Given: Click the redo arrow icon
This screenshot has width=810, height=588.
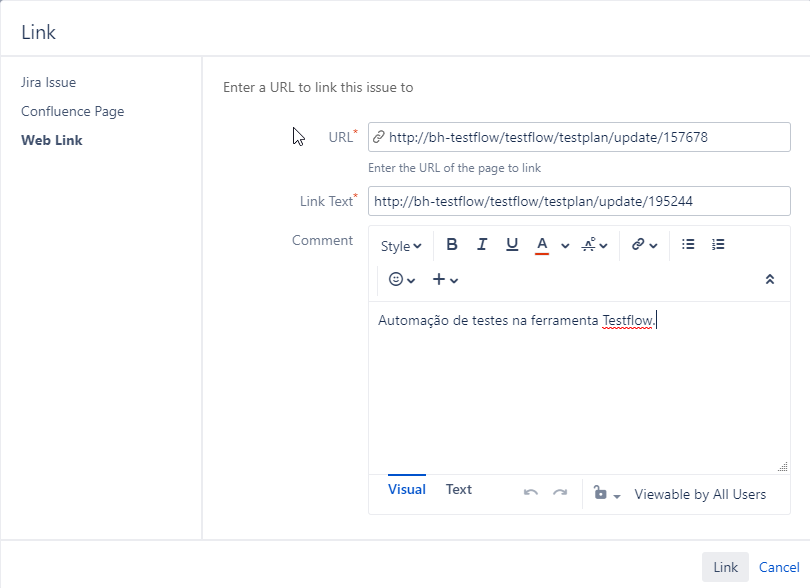Looking at the screenshot, I should point(560,493).
